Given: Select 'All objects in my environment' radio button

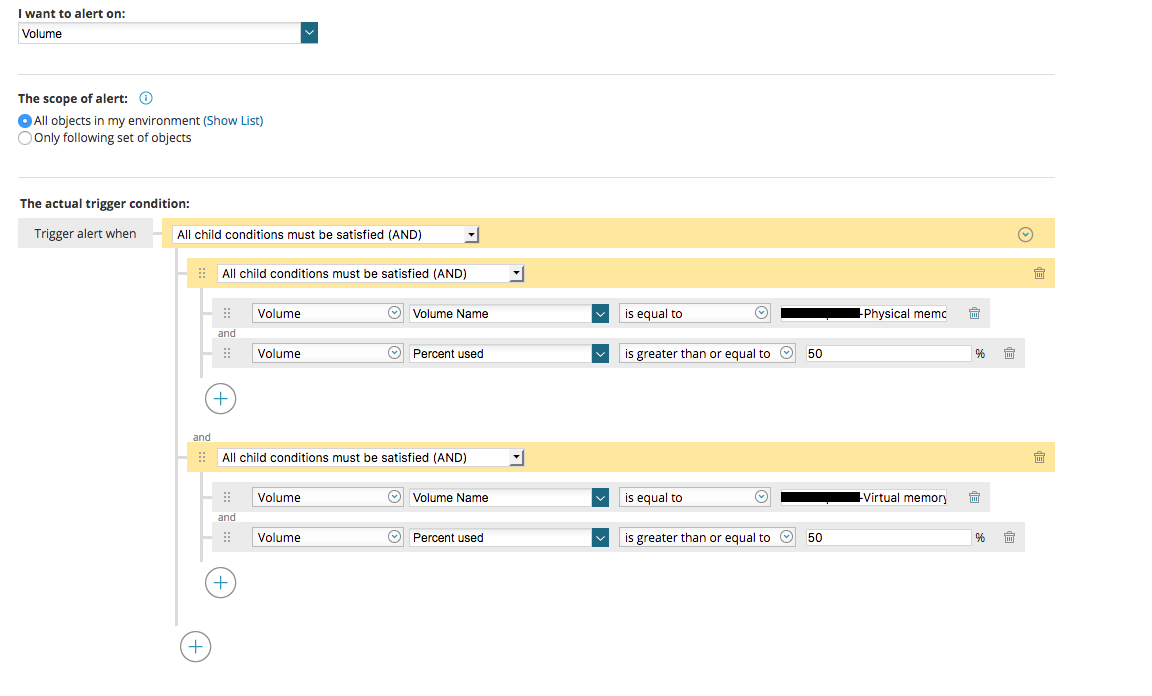Looking at the screenshot, I should pyautogui.click(x=25, y=121).
